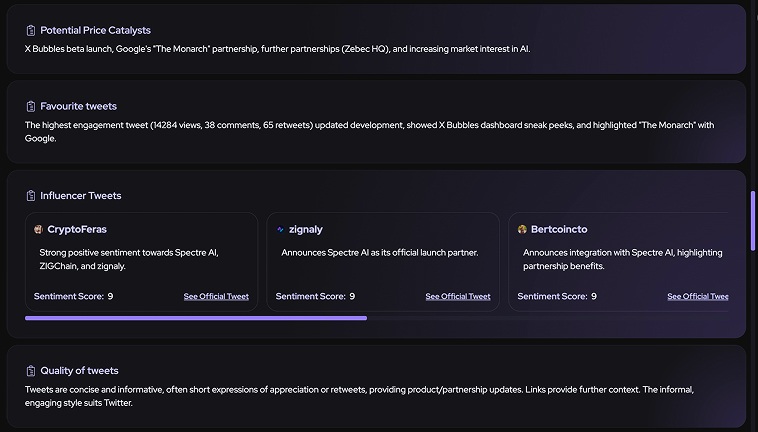758x432 pixels.
Task: Click the horizontal scrollbar under influencer cards
Action: click(196, 318)
